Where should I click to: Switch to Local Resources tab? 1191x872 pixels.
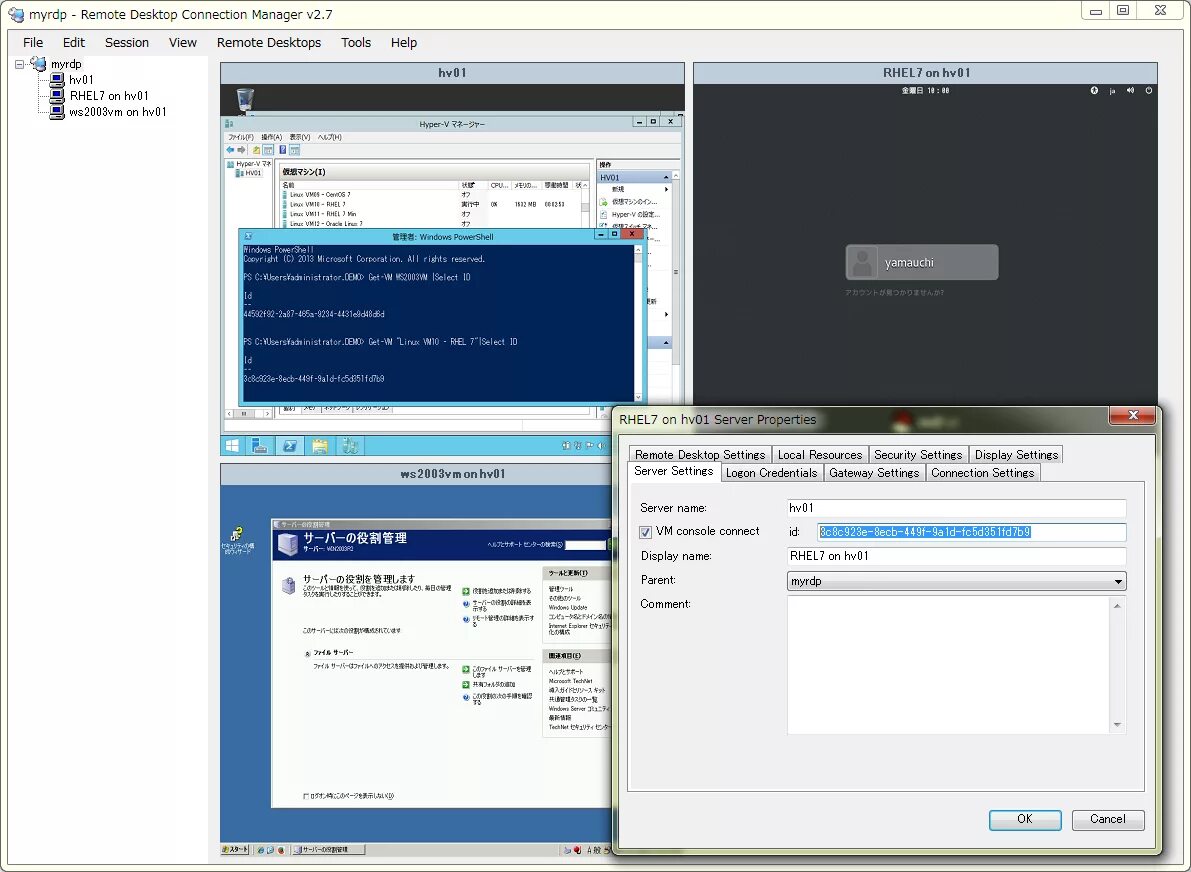(820, 454)
